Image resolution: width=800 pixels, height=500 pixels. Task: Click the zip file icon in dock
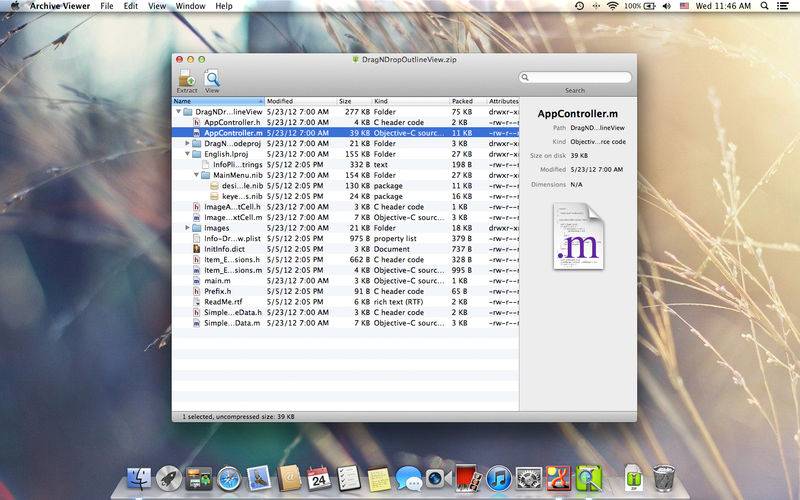point(633,478)
